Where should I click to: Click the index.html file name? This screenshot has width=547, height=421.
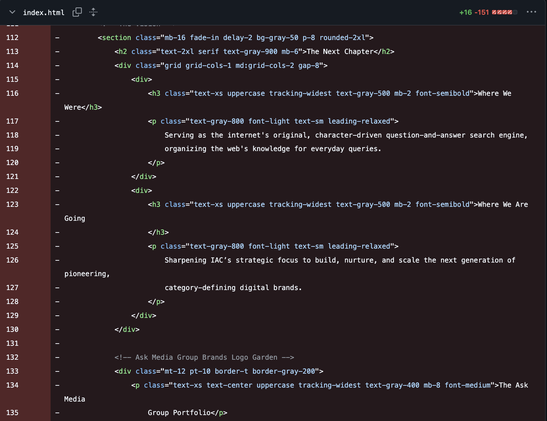click(44, 13)
